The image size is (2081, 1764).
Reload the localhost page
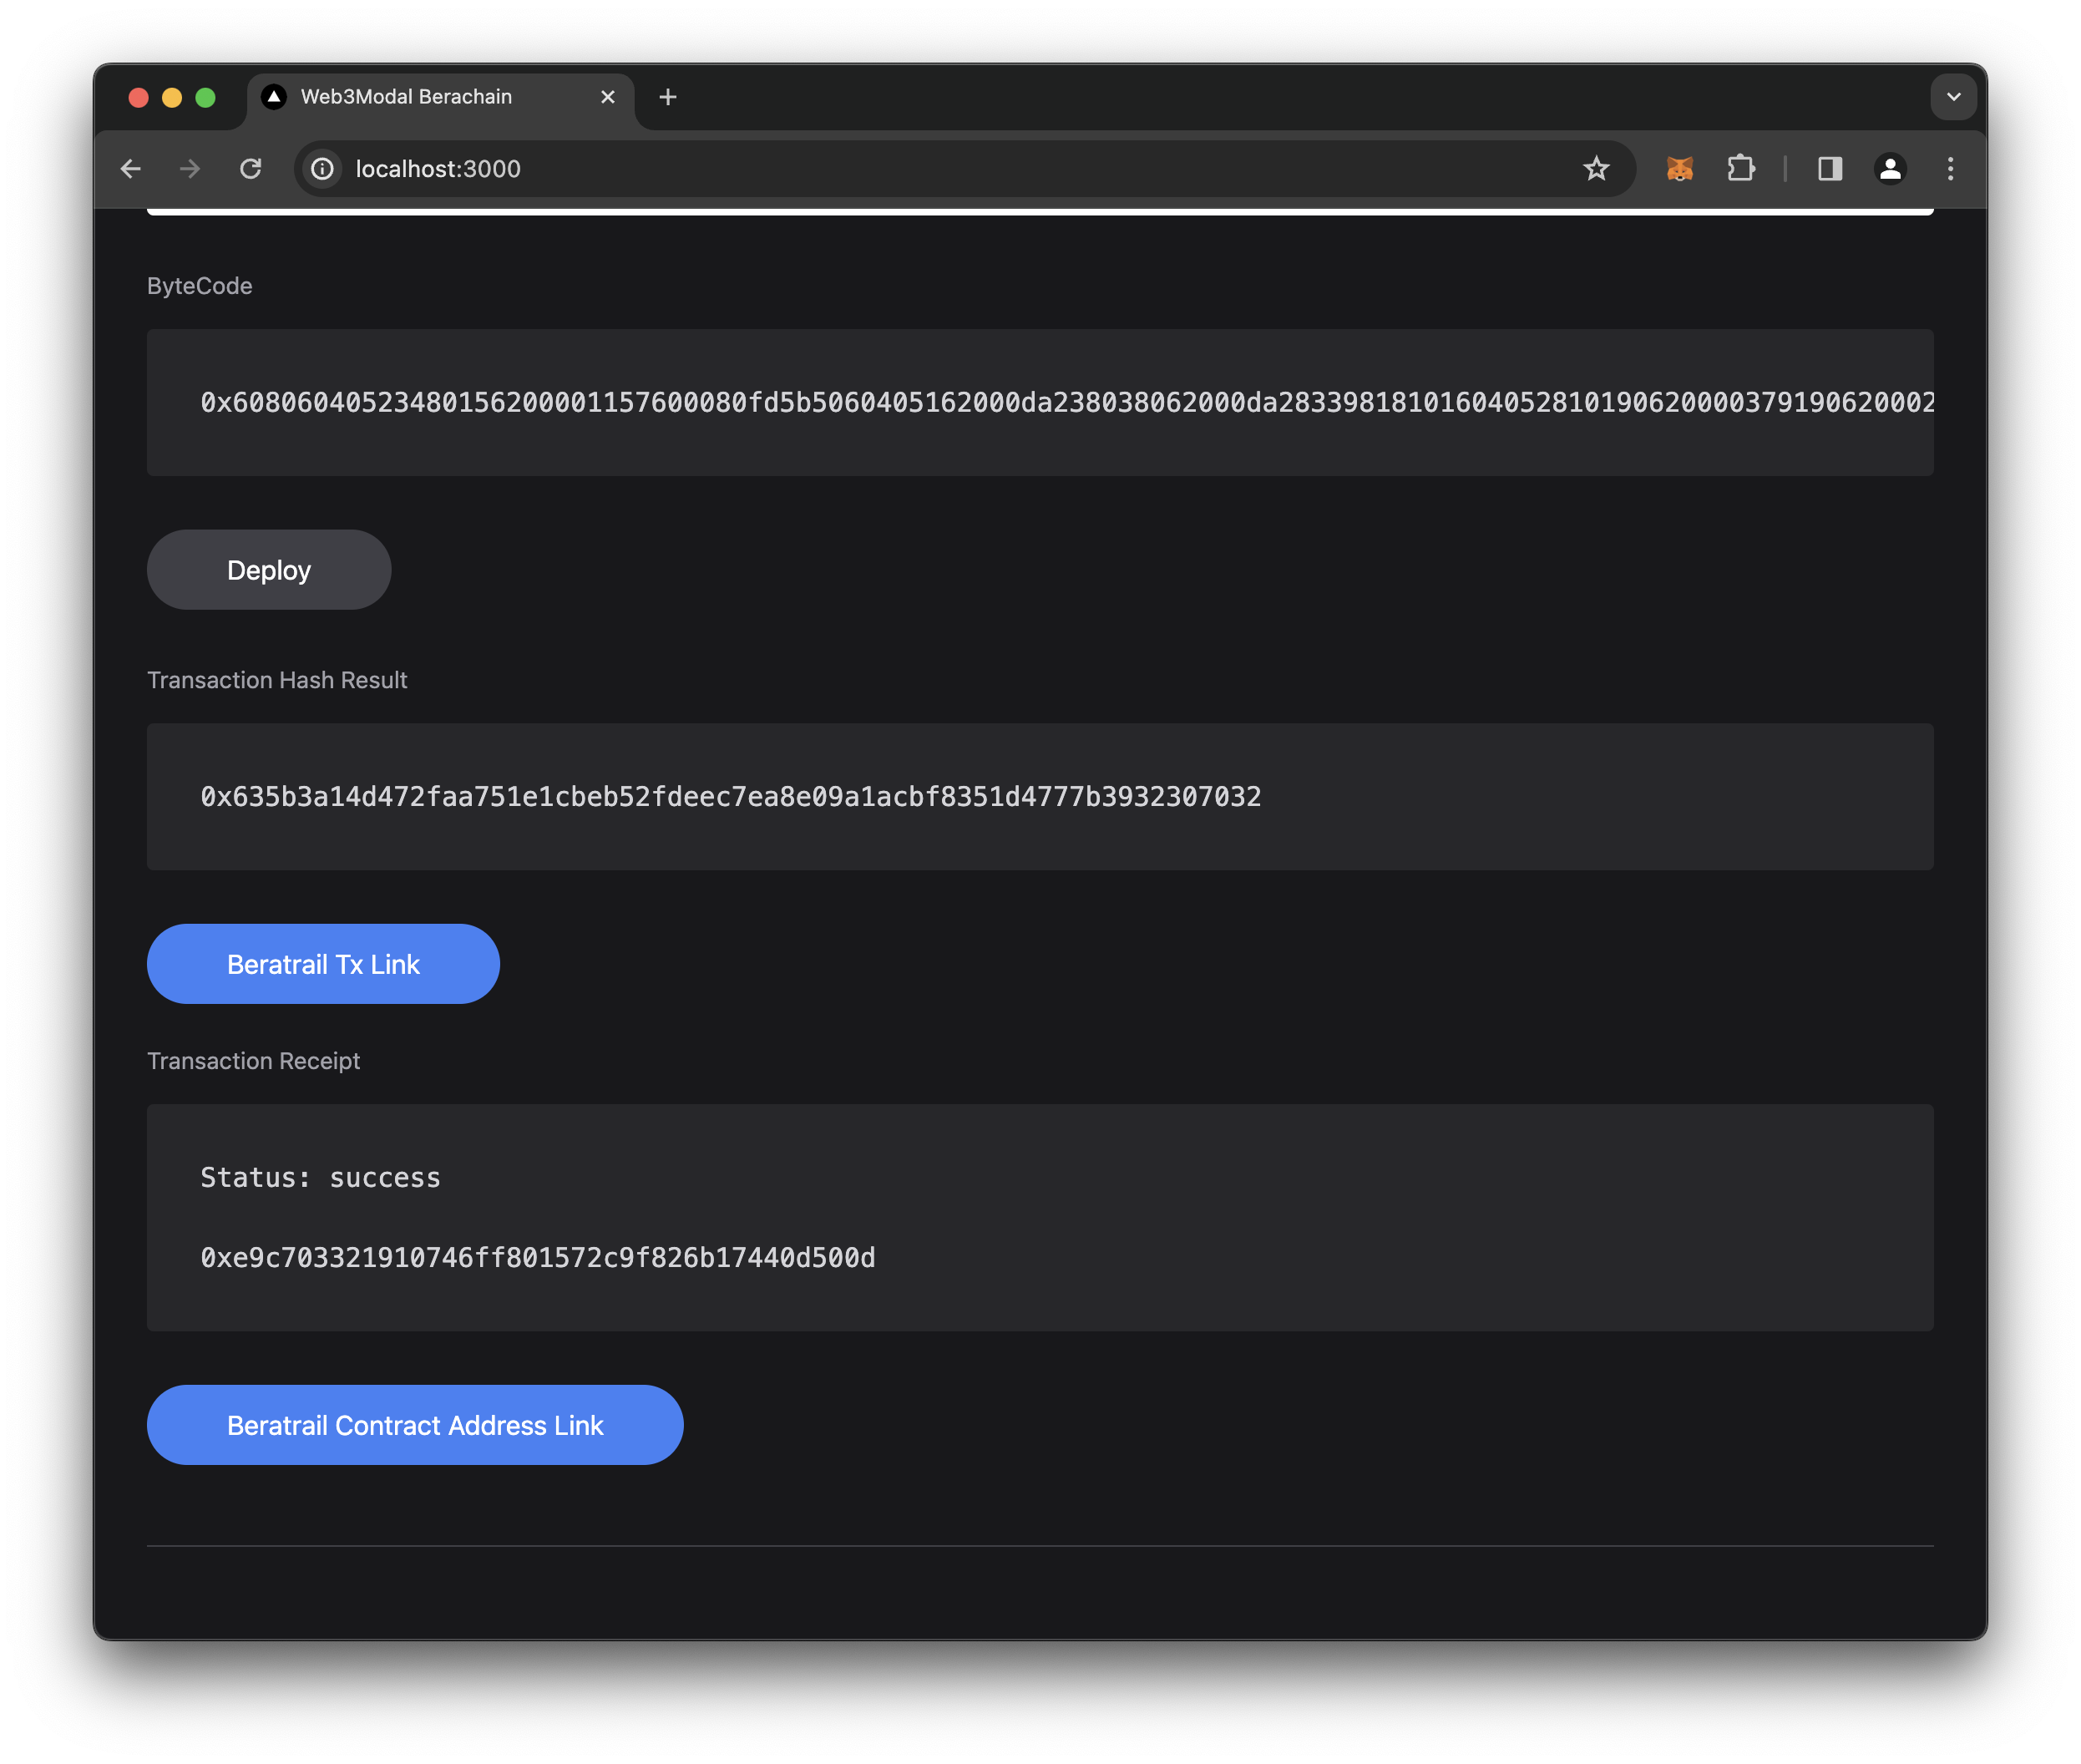[x=251, y=169]
